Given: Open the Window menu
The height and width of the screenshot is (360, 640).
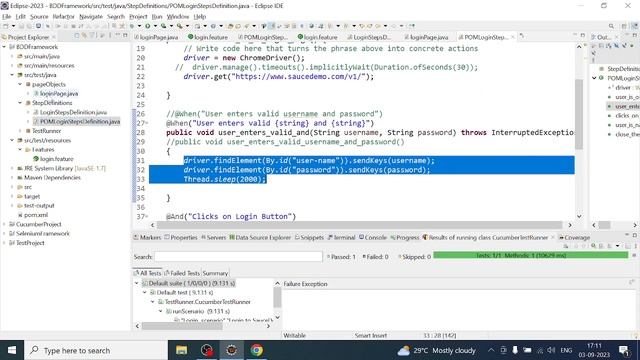Looking at the screenshot, I should tap(178, 16).
